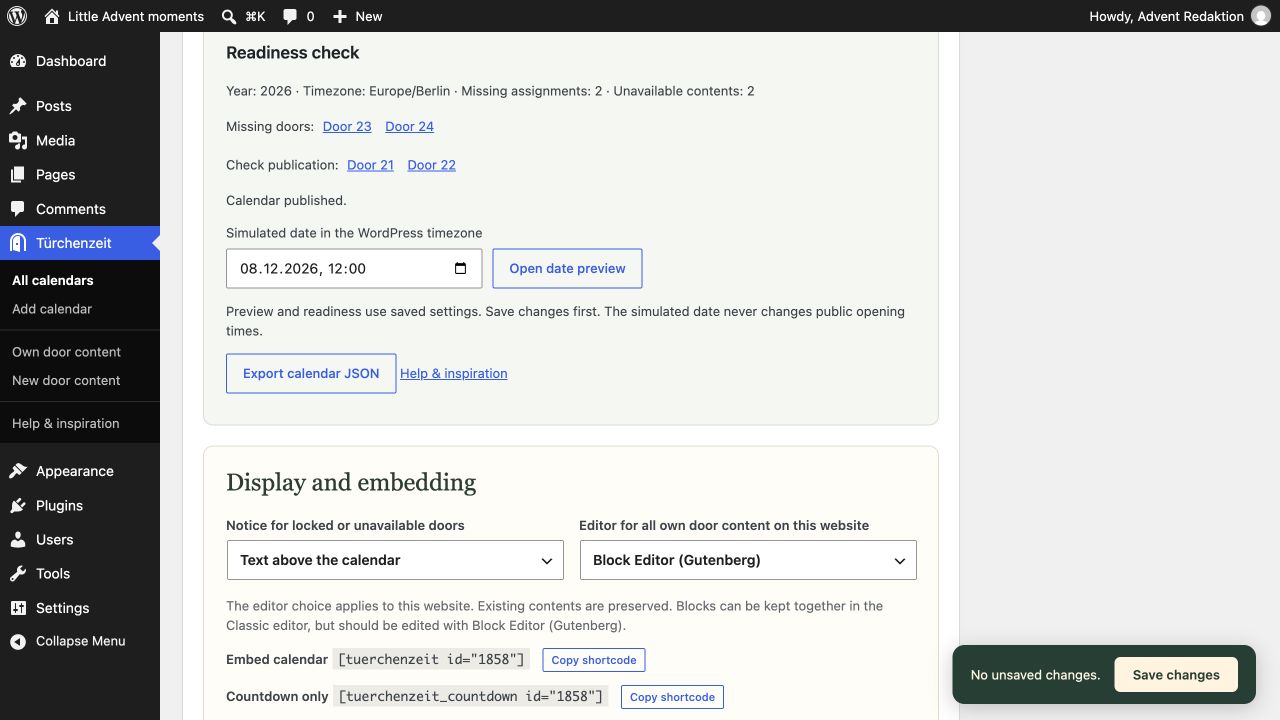Open the Door 21 publication link
1280x720 pixels.
click(370, 165)
